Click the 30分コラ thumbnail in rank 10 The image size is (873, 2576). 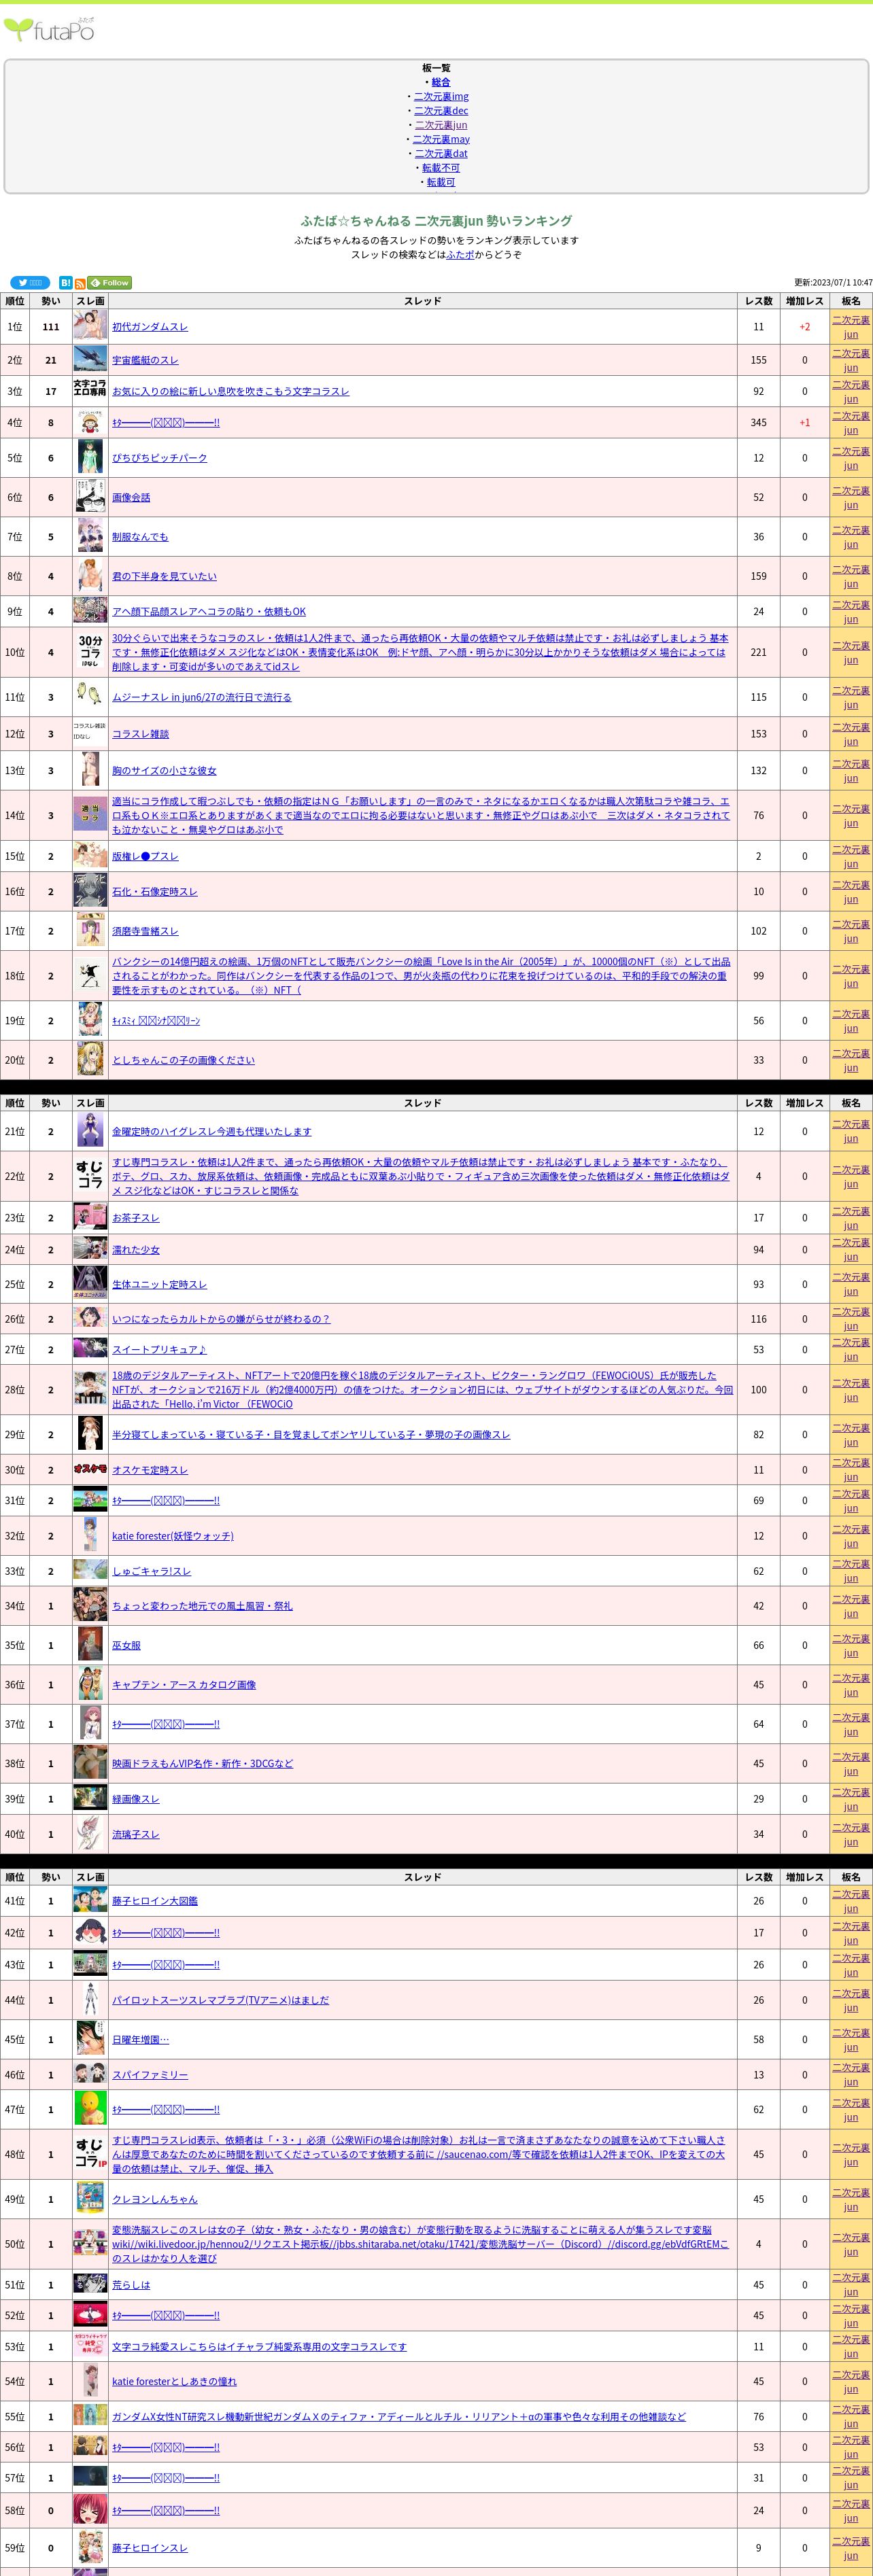[x=90, y=650]
